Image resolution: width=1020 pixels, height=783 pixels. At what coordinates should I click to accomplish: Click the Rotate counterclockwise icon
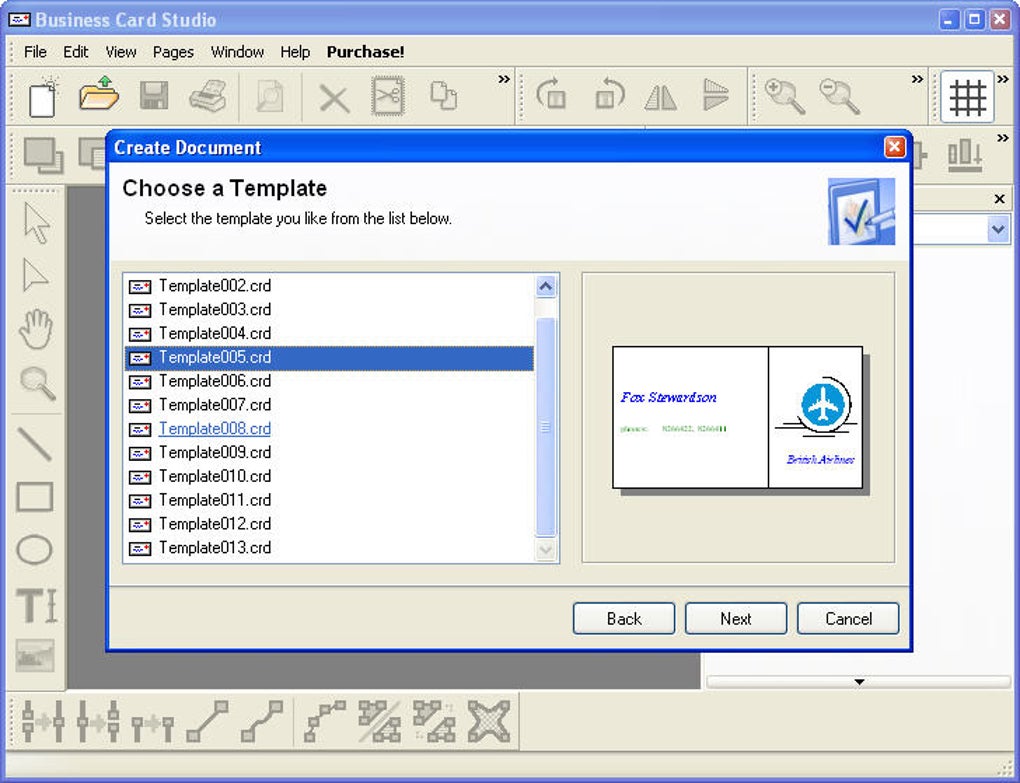(x=609, y=94)
